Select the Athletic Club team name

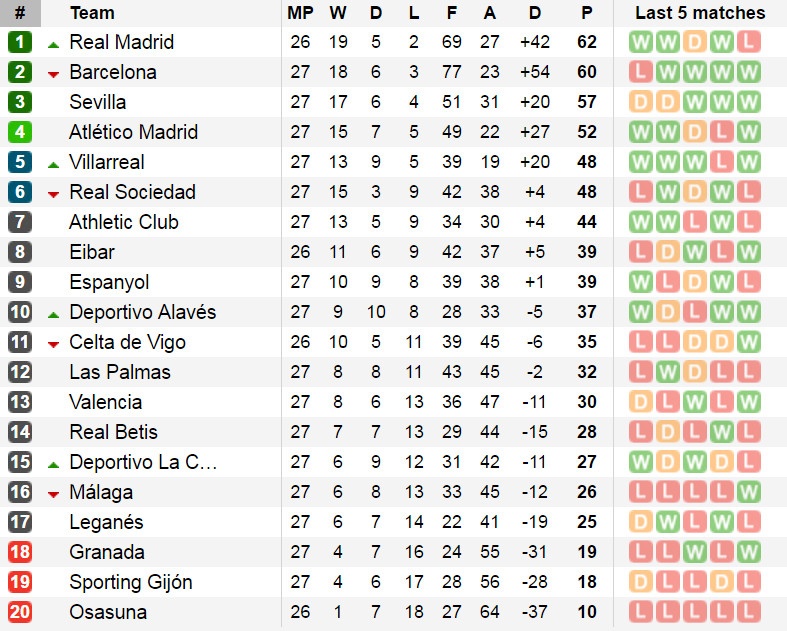pos(123,222)
